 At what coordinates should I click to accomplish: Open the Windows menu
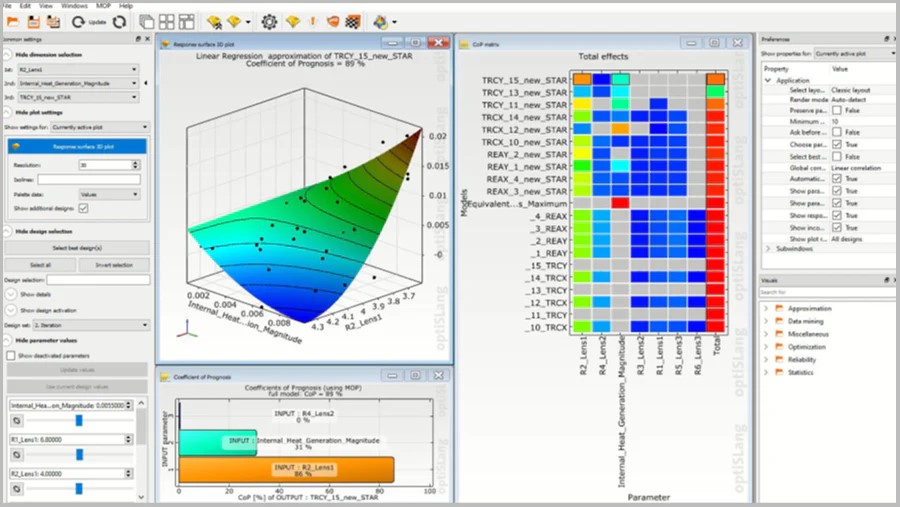point(72,5)
